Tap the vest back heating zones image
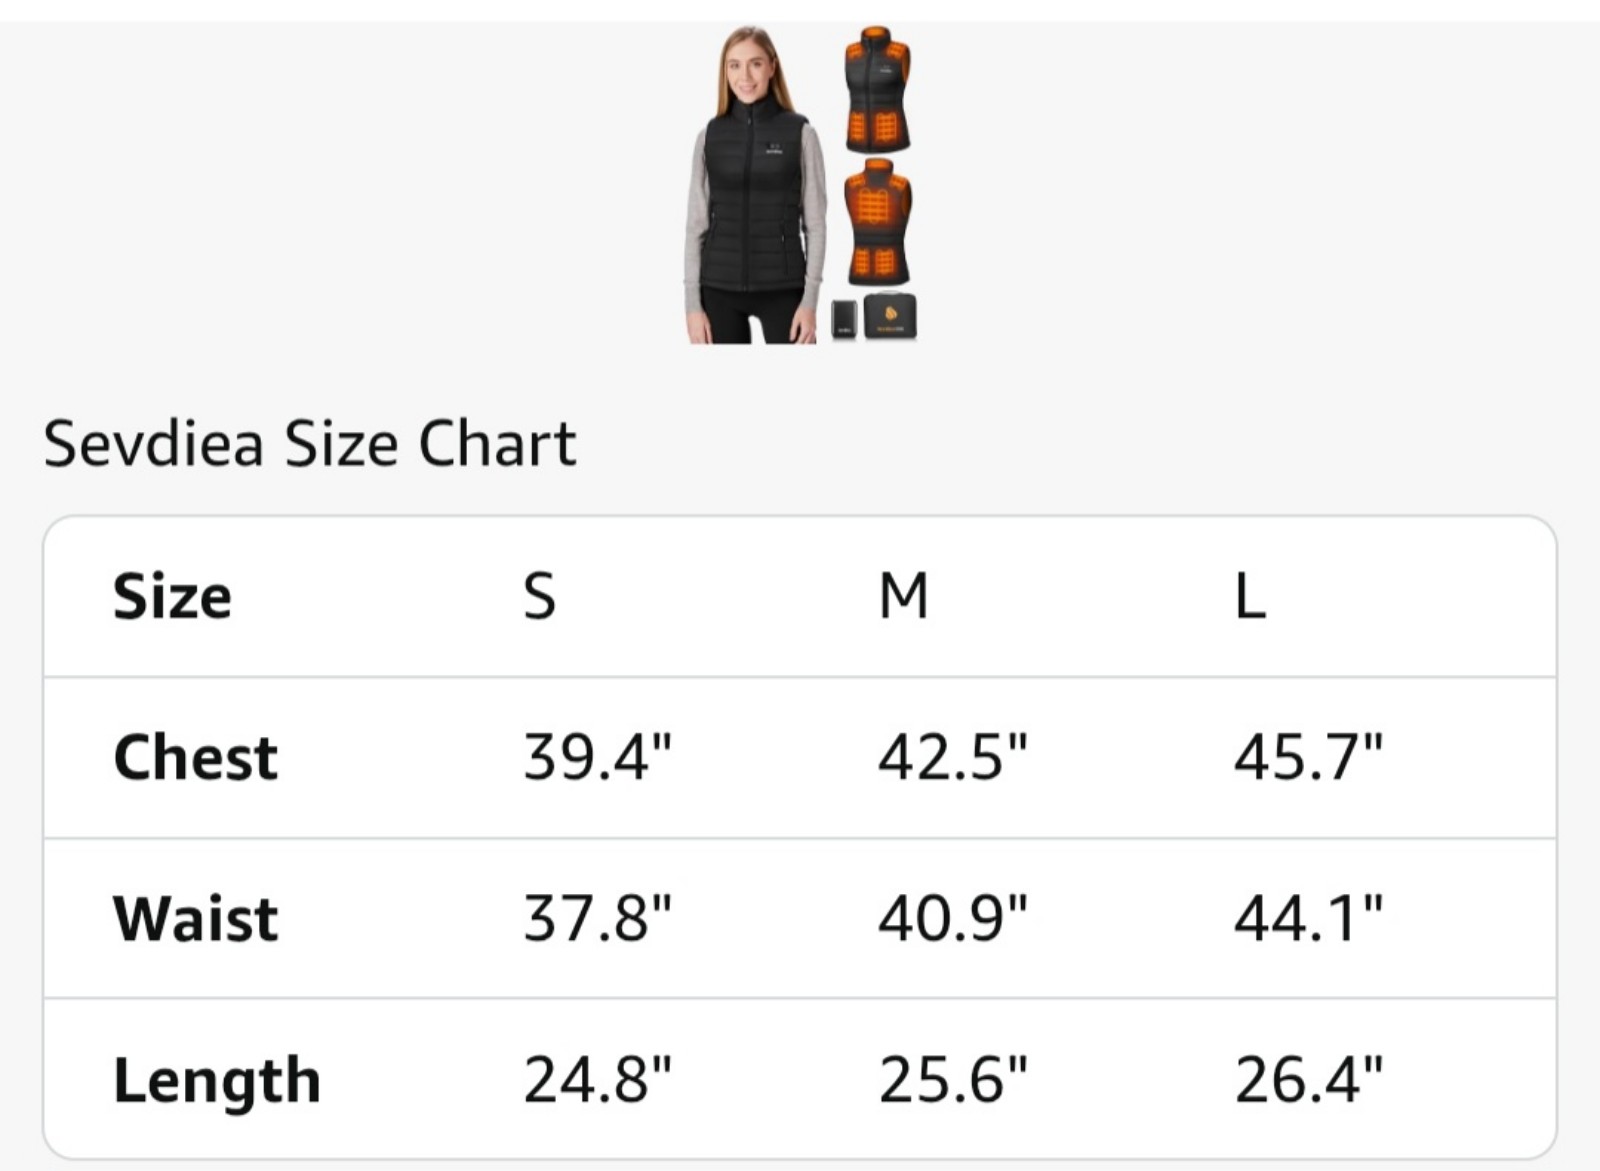The width and height of the screenshot is (1600, 1171). click(878, 222)
